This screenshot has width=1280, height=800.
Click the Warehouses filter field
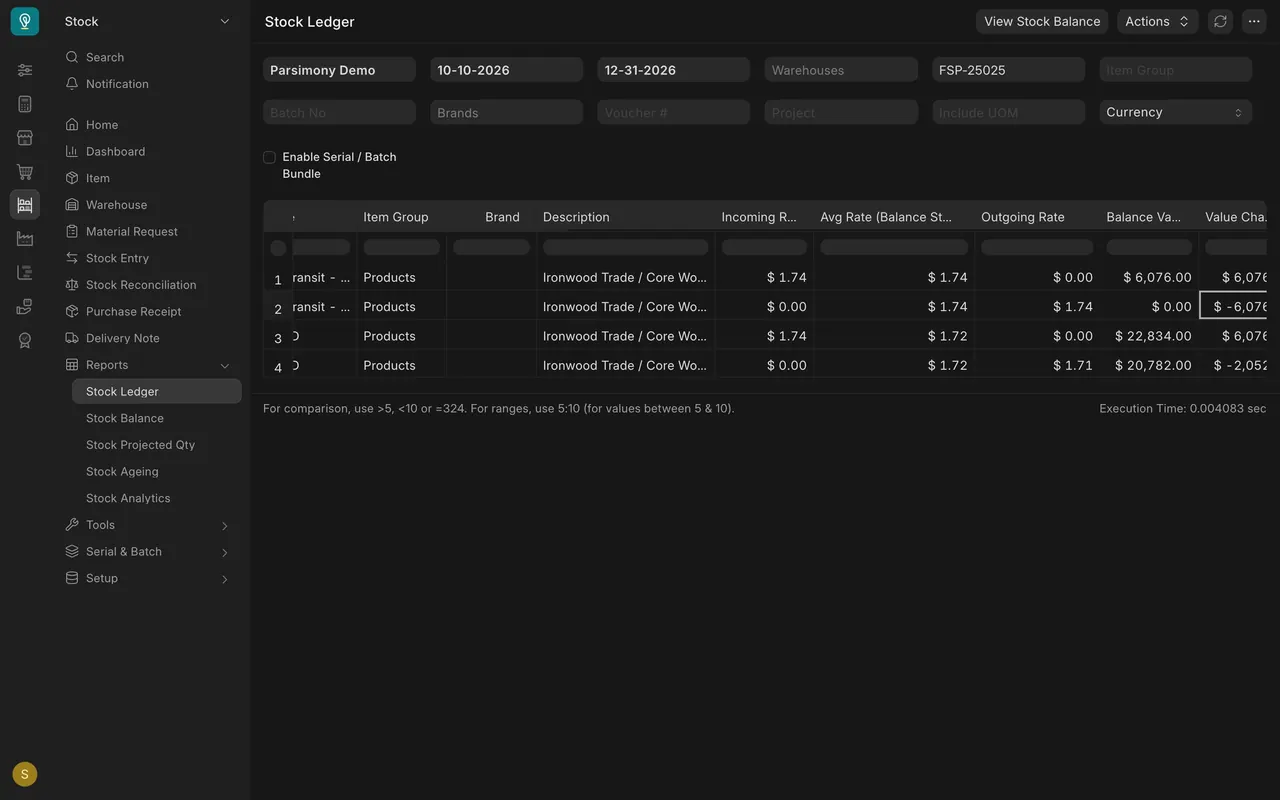click(841, 70)
